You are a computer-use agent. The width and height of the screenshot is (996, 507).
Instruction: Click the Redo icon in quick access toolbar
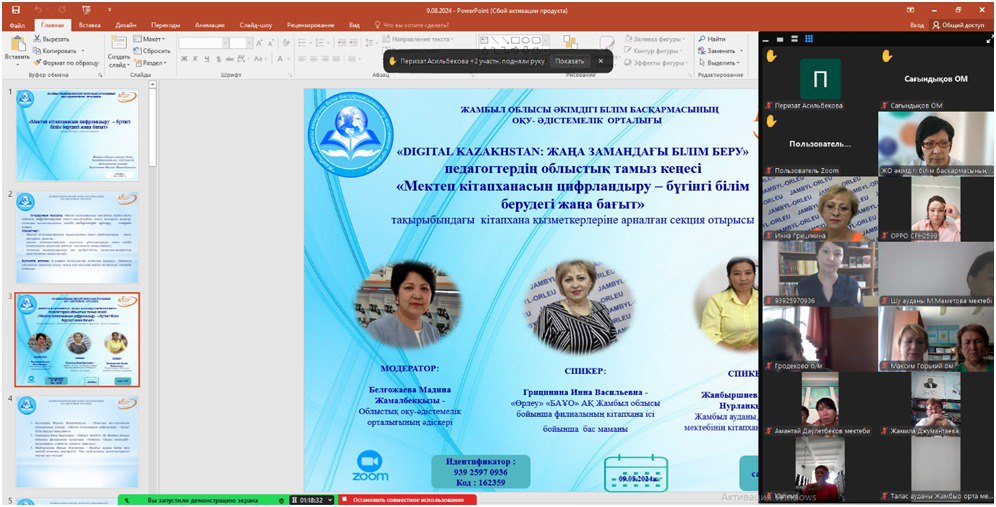[62, 10]
